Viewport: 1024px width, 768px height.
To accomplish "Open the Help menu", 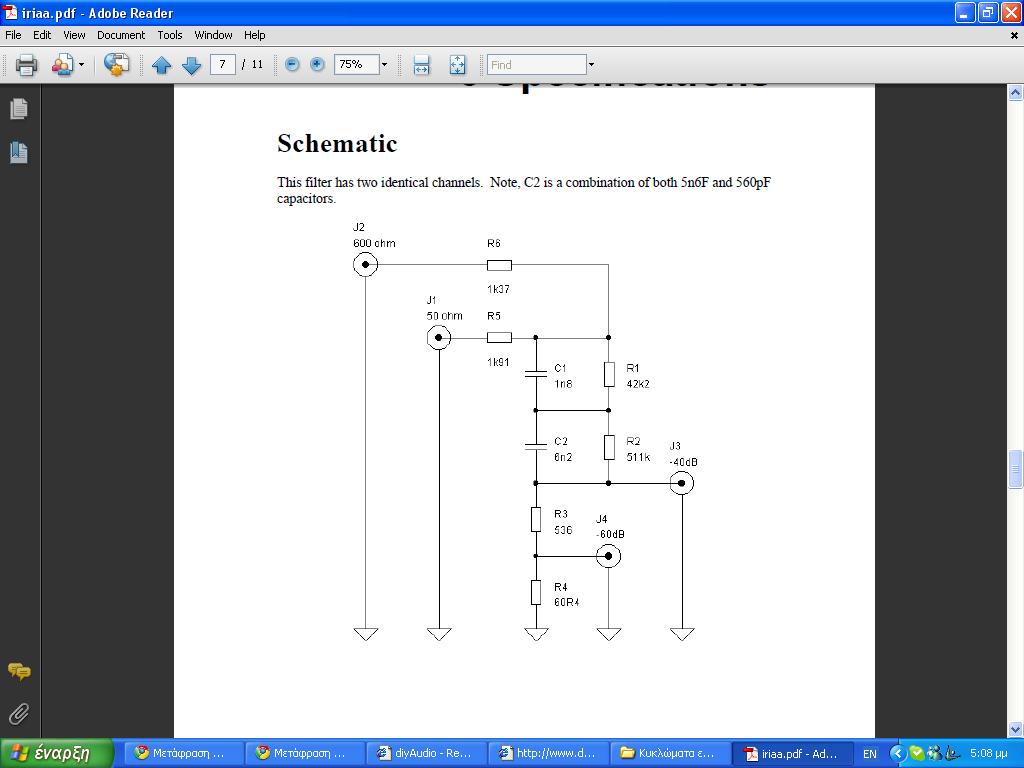I will click(x=255, y=35).
